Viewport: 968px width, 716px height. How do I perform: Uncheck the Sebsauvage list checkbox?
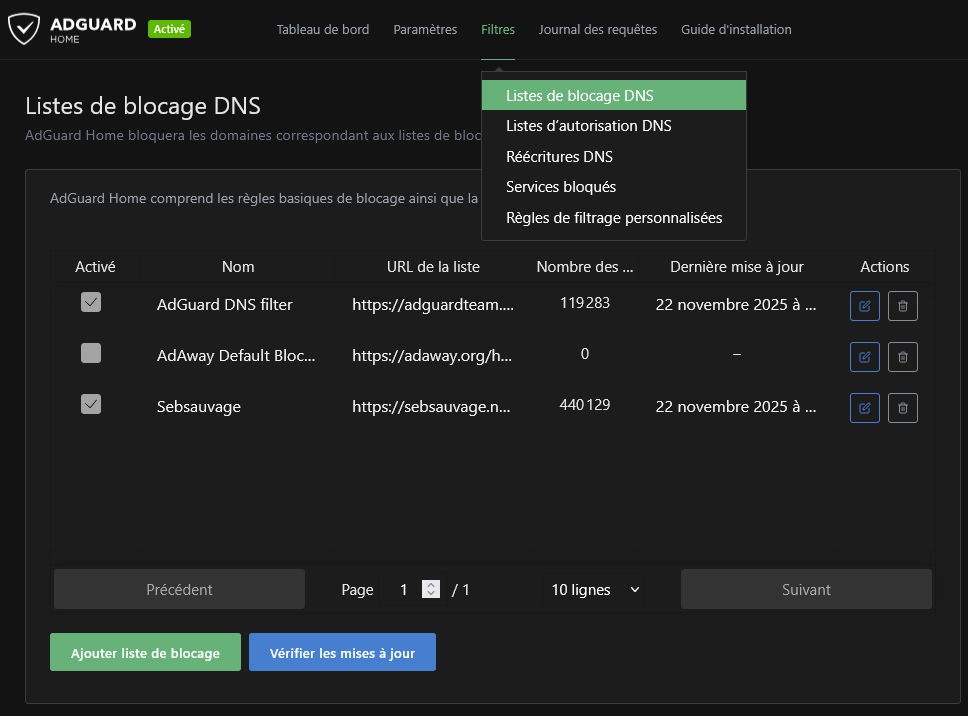[x=91, y=404]
